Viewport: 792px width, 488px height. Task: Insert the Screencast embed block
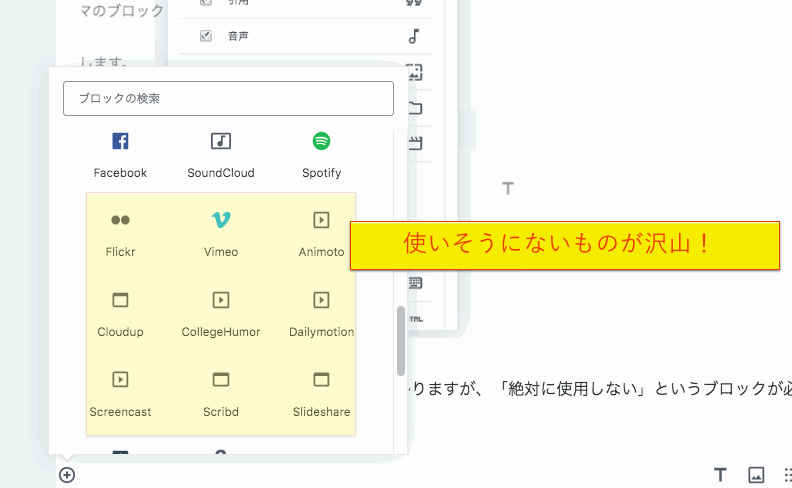(120, 394)
